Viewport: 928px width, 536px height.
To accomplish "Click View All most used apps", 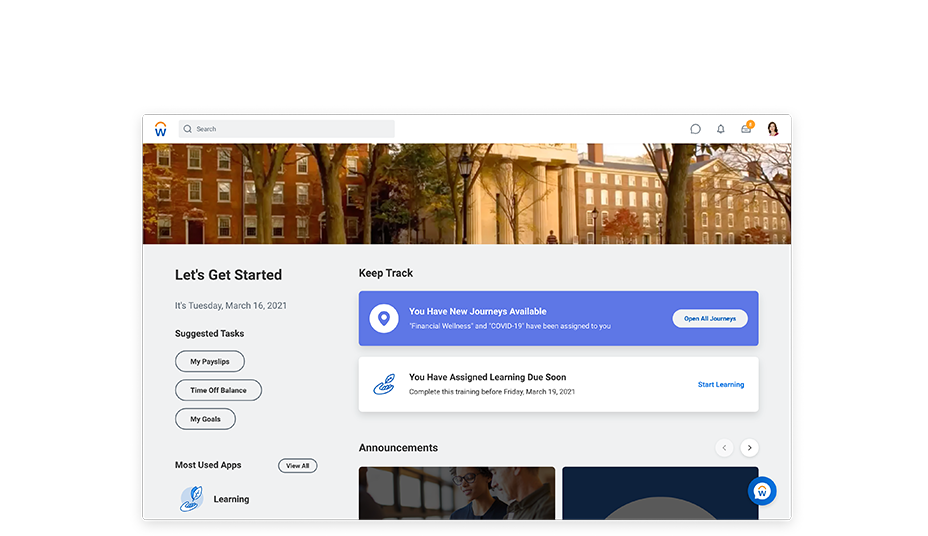I will (298, 466).
